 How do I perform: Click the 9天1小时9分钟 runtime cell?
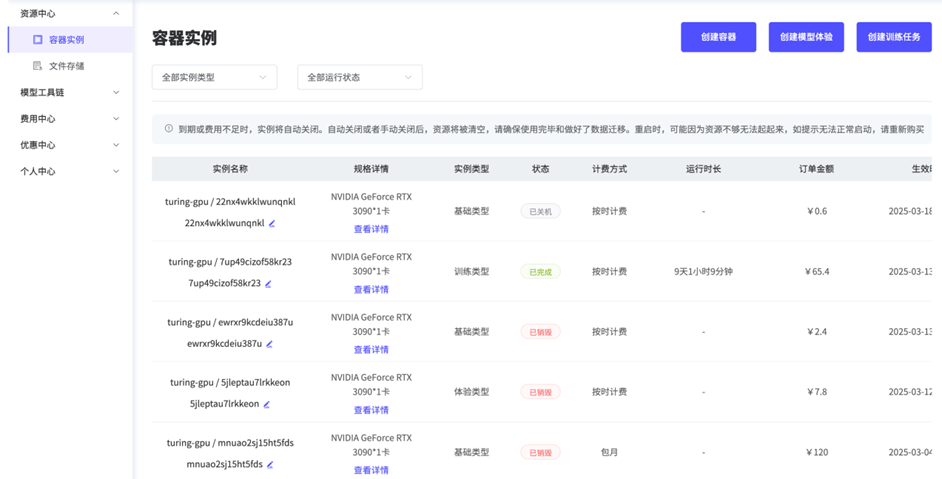click(x=703, y=272)
